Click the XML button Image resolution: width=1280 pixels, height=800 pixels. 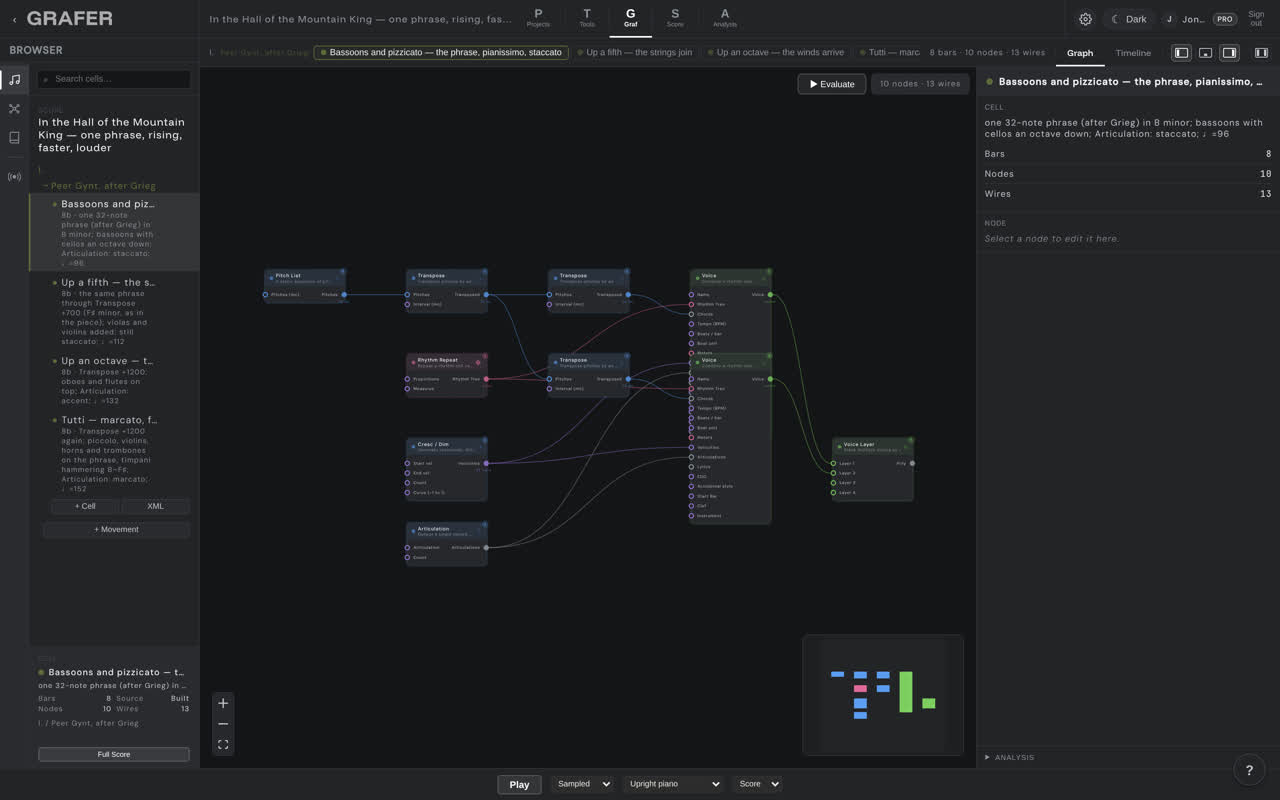(156, 506)
